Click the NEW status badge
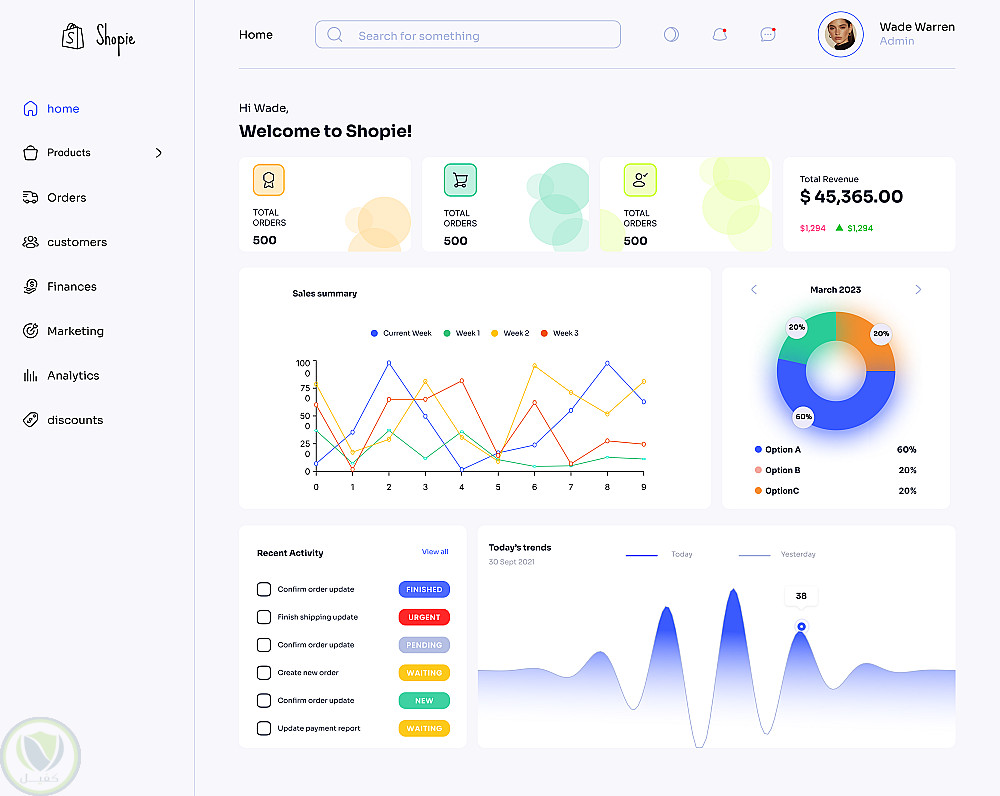This screenshot has height=796, width=1000. tap(424, 700)
